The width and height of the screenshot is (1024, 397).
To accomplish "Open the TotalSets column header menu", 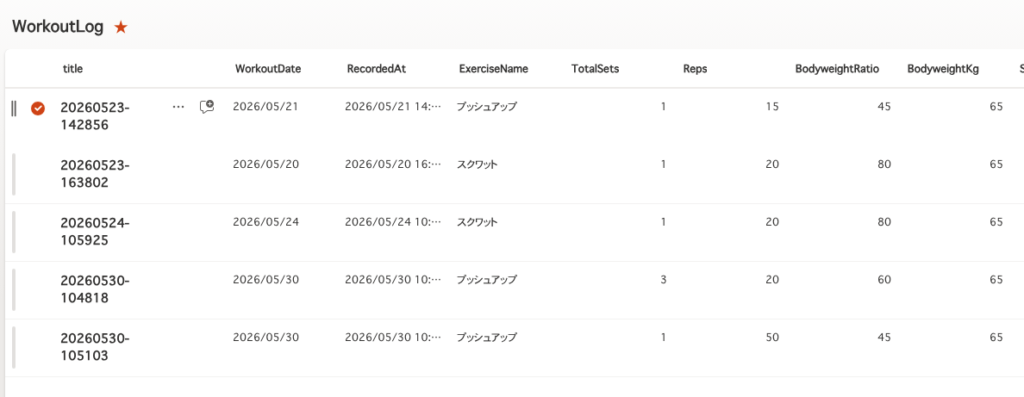I will (595, 69).
